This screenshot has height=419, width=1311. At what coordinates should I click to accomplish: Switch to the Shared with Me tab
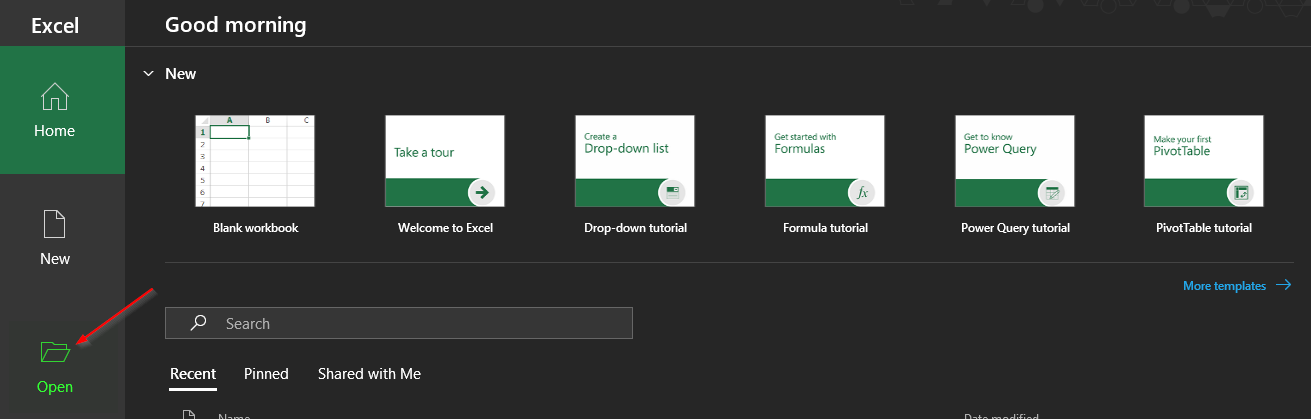click(x=369, y=374)
